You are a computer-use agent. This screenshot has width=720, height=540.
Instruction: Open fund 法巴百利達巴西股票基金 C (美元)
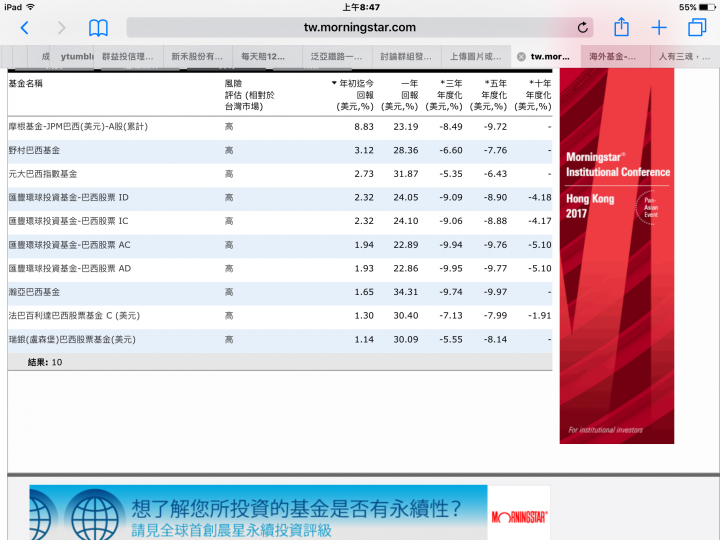coord(74,315)
